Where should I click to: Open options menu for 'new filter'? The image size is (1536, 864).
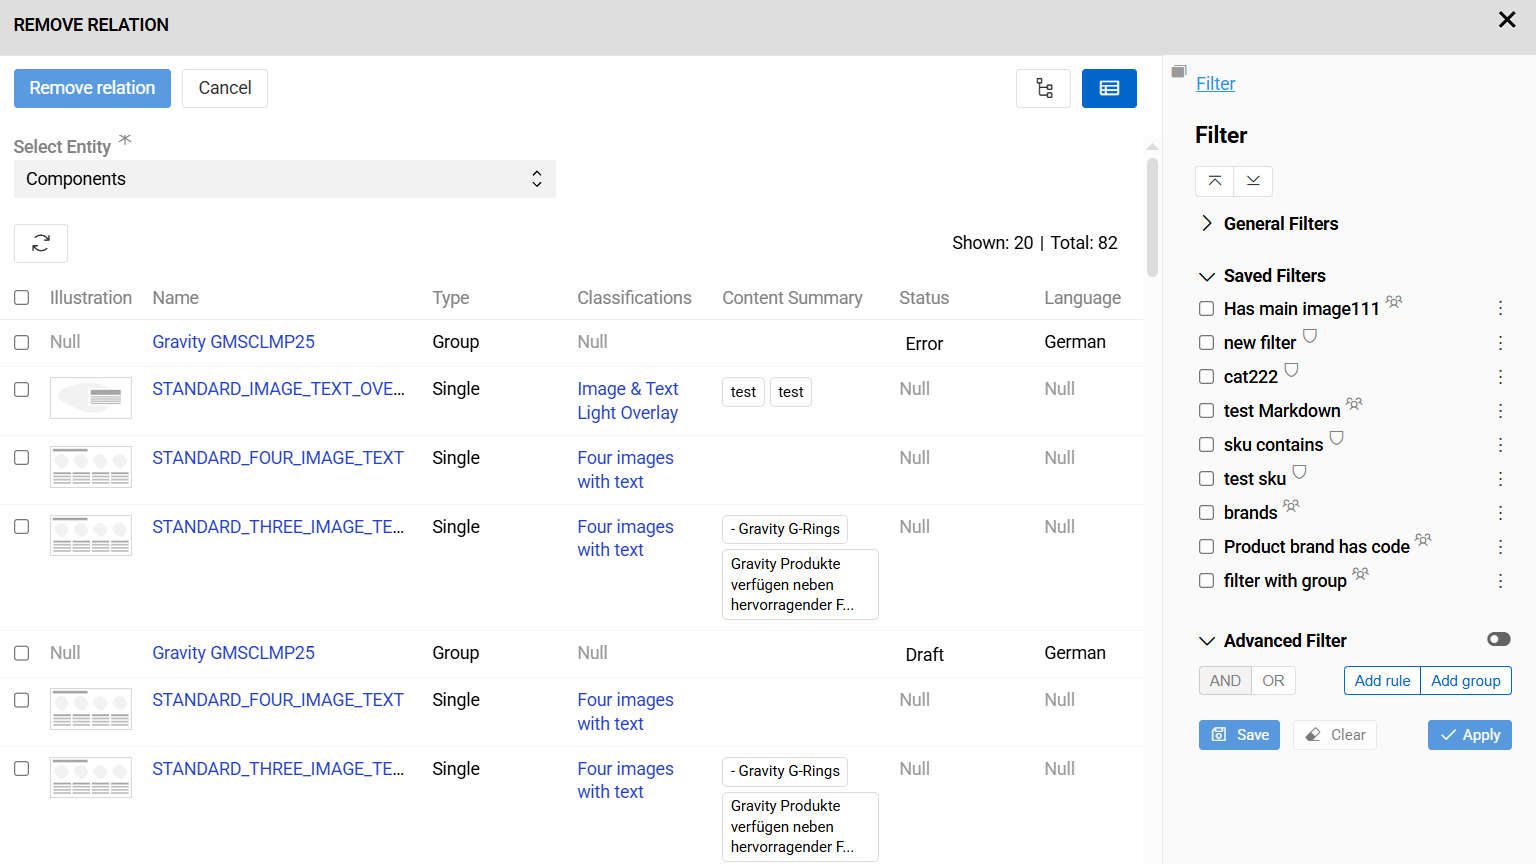pyautogui.click(x=1500, y=343)
